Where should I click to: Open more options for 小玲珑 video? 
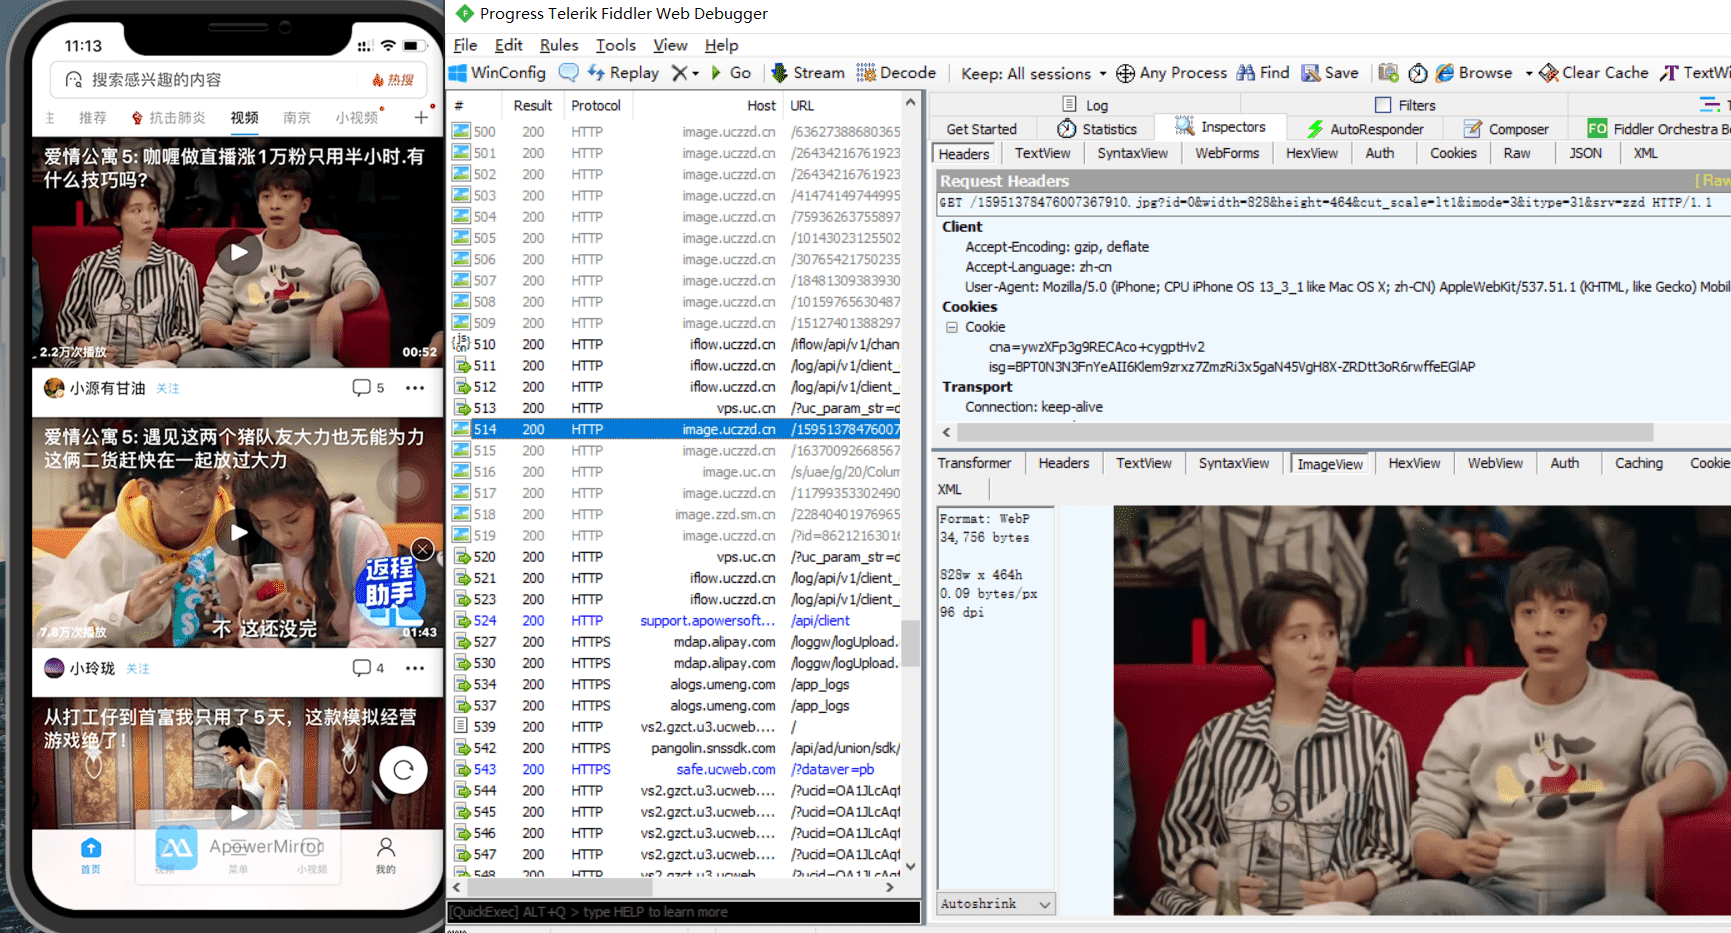point(415,668)
